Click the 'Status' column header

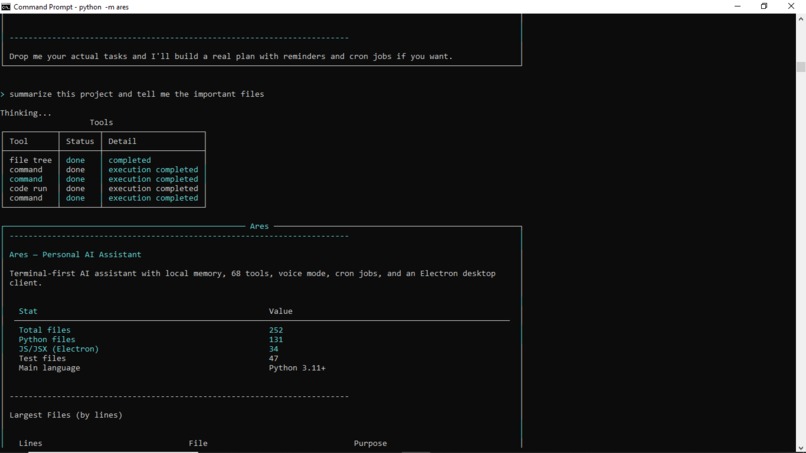tap(80, 141)
